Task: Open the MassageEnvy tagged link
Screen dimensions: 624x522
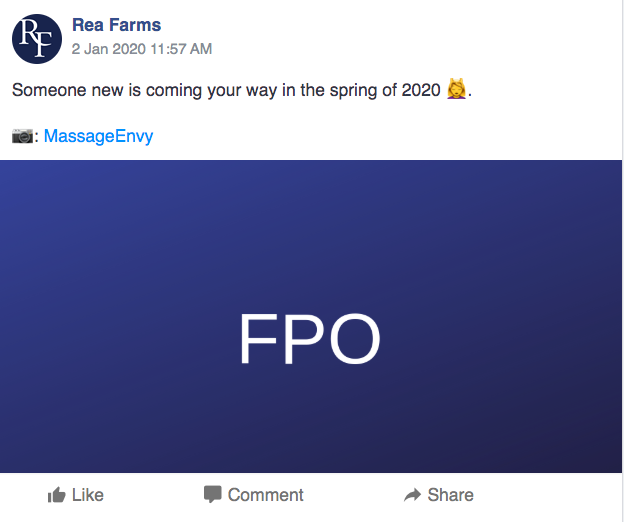Action: click(x=99, y=135)
